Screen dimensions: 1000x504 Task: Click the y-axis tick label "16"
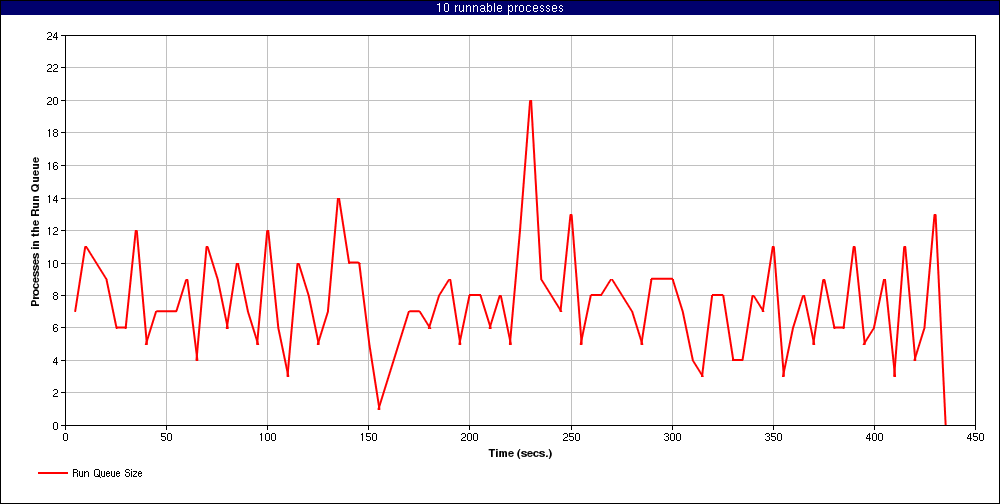52,166
